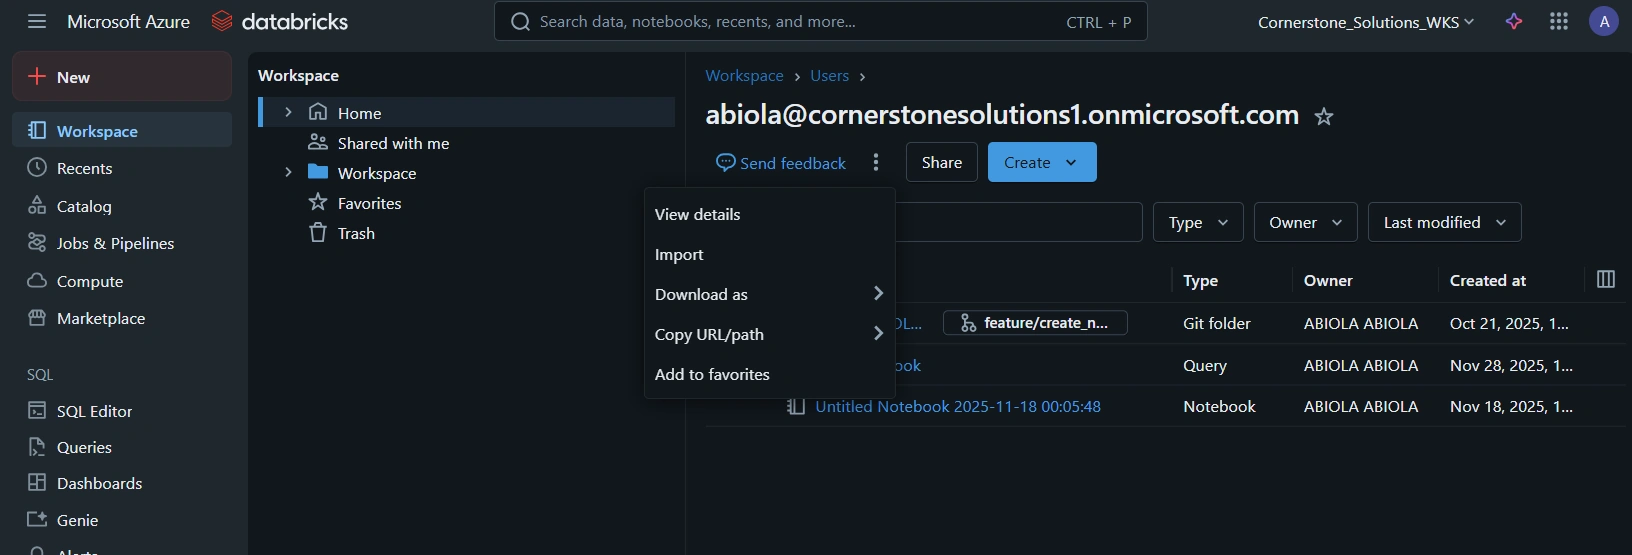This screenshot has height=555, width=1632.
Task: Click the notebook icon beside Untitled Notebook
Action: [x=796, y=406]
